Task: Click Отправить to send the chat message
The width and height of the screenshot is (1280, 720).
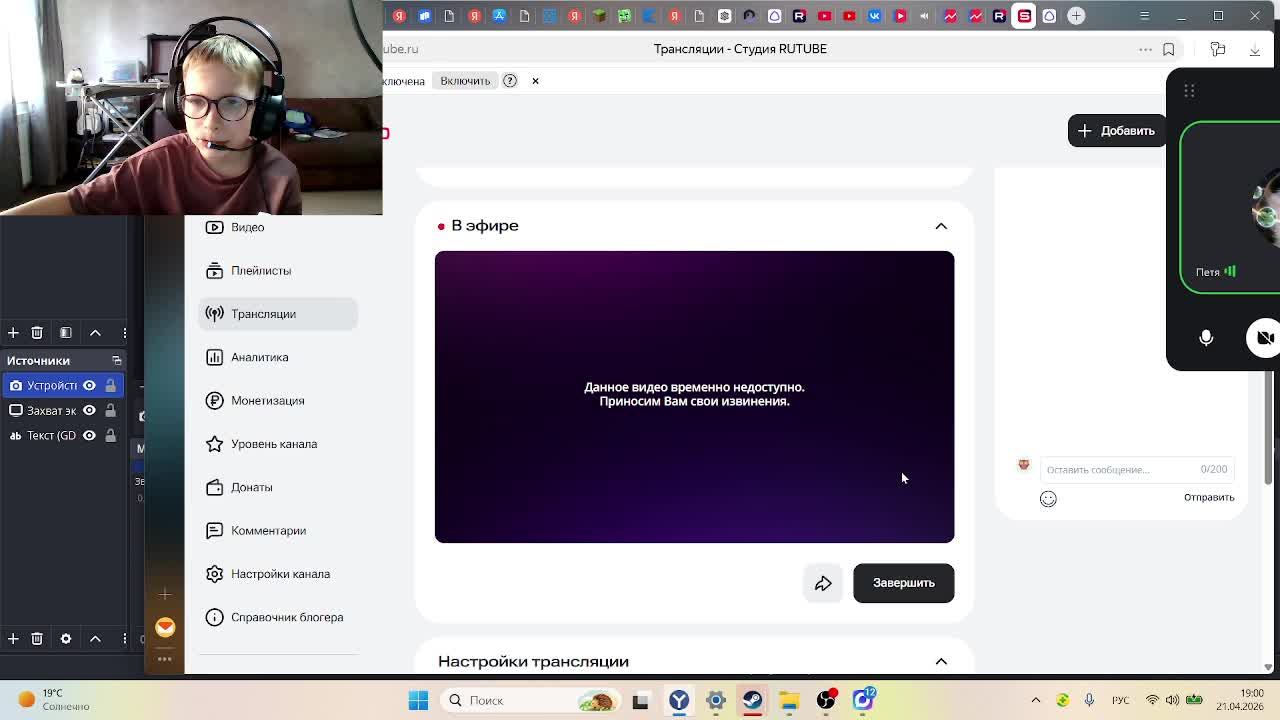Action: 1209,497
